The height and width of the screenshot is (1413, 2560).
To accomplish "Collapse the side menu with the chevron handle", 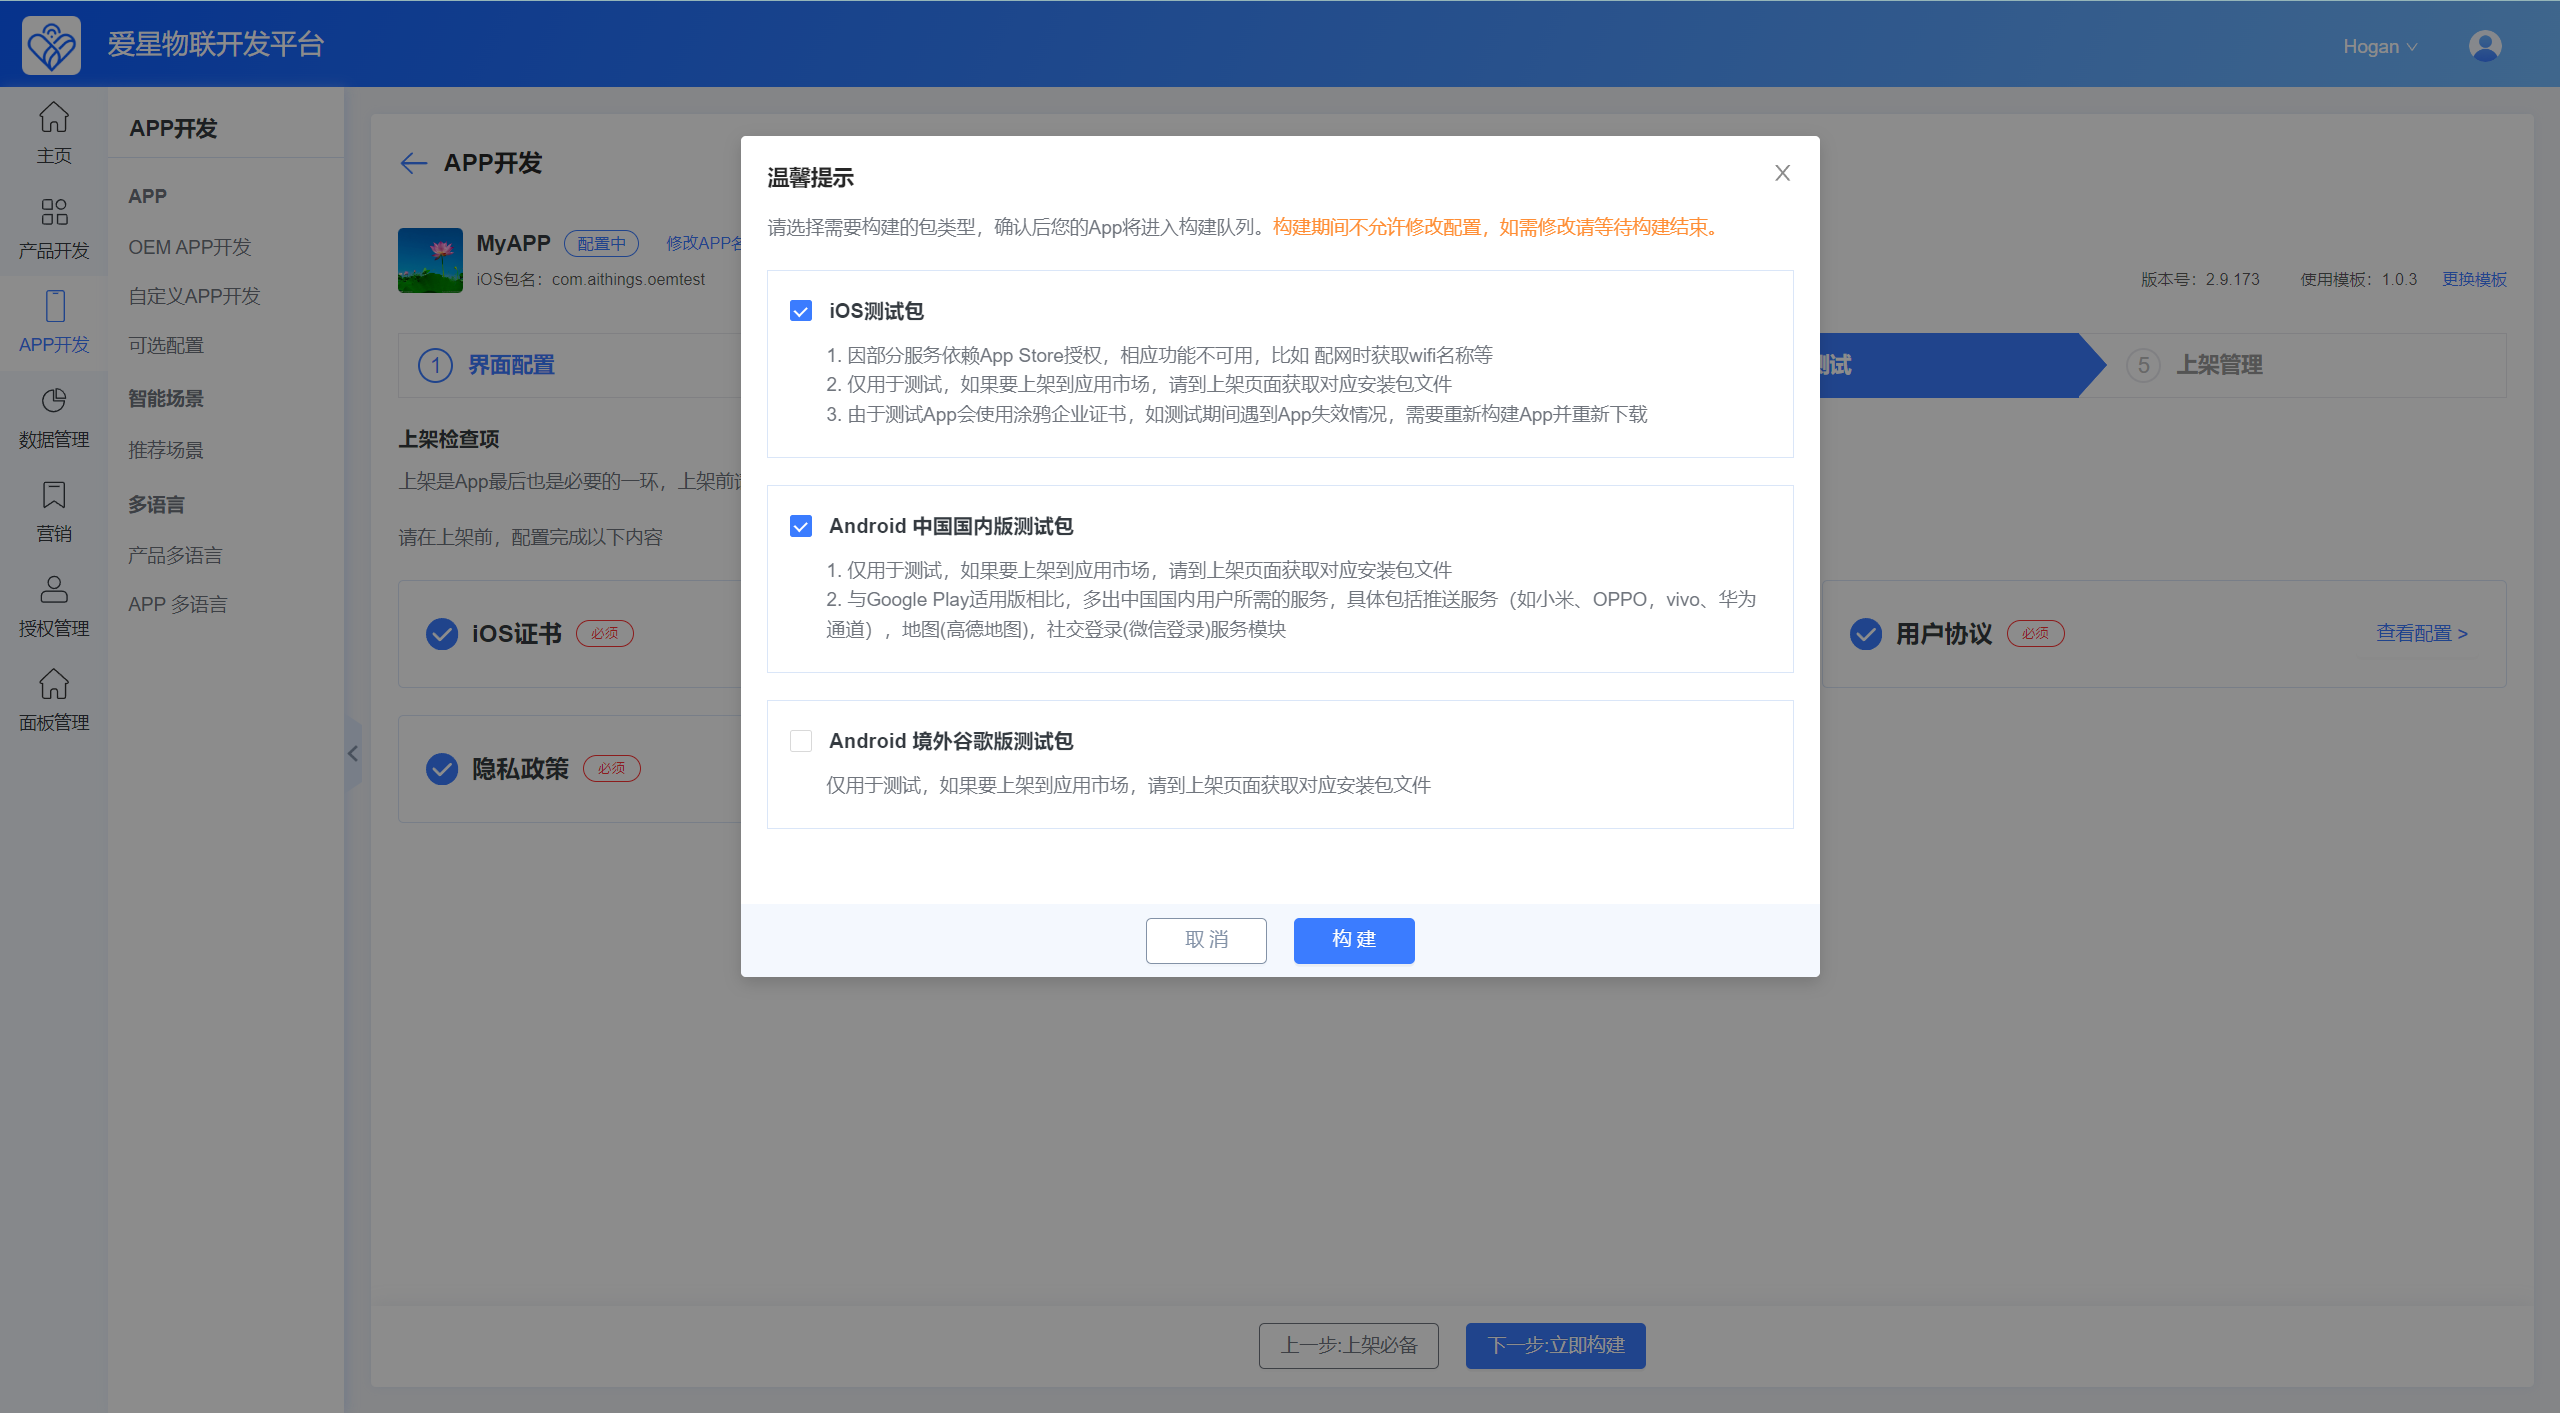I will (x=353, y=754).
